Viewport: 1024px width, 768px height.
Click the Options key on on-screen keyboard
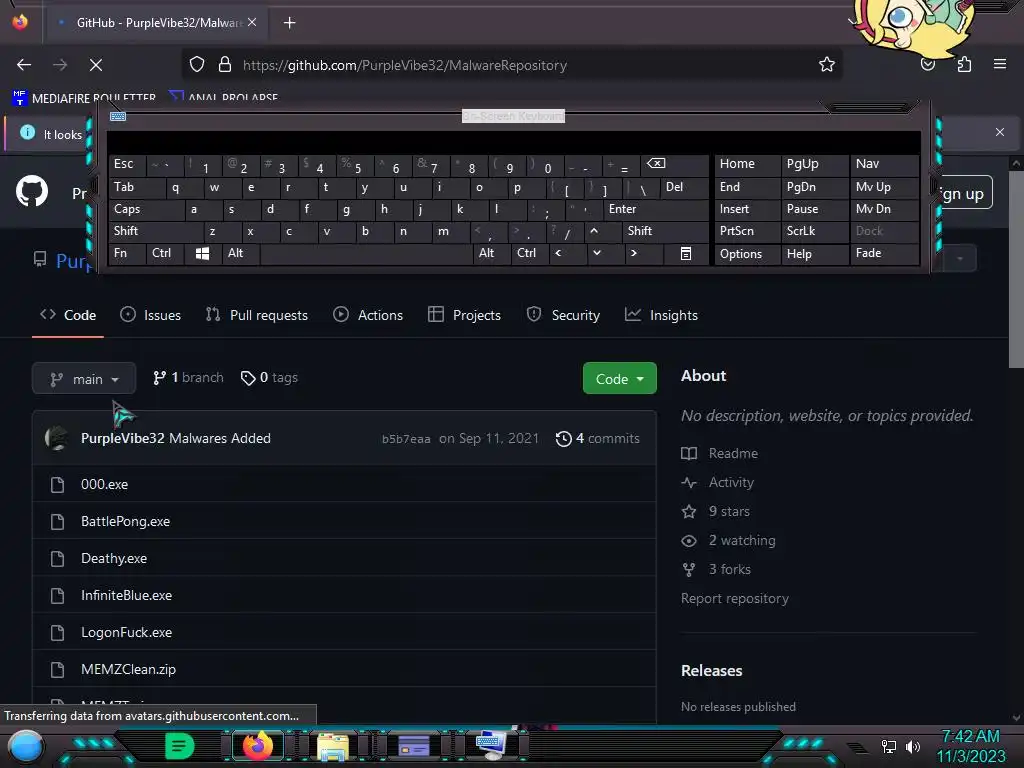point(747,253)
